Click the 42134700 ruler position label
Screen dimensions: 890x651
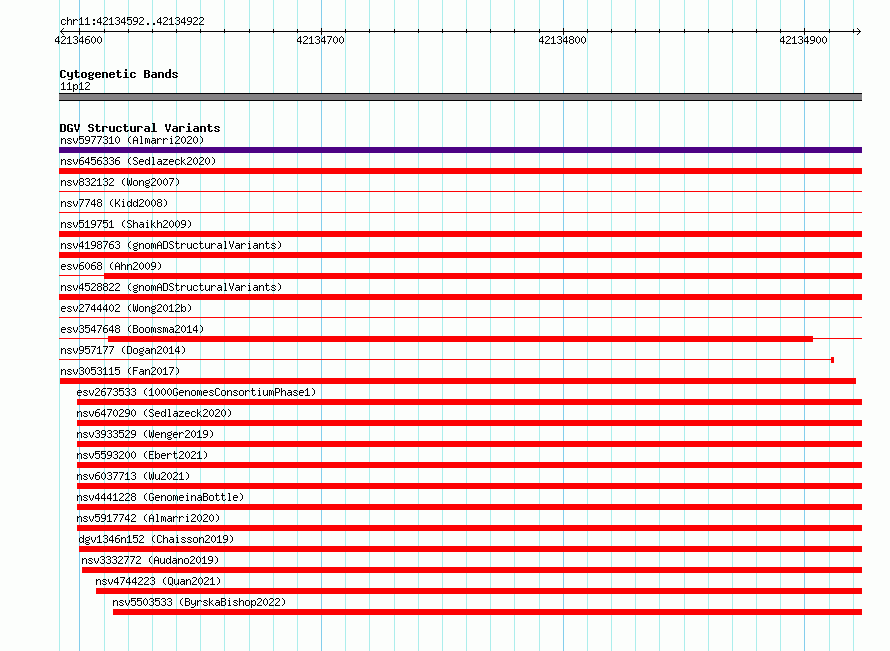pos(320,40)
